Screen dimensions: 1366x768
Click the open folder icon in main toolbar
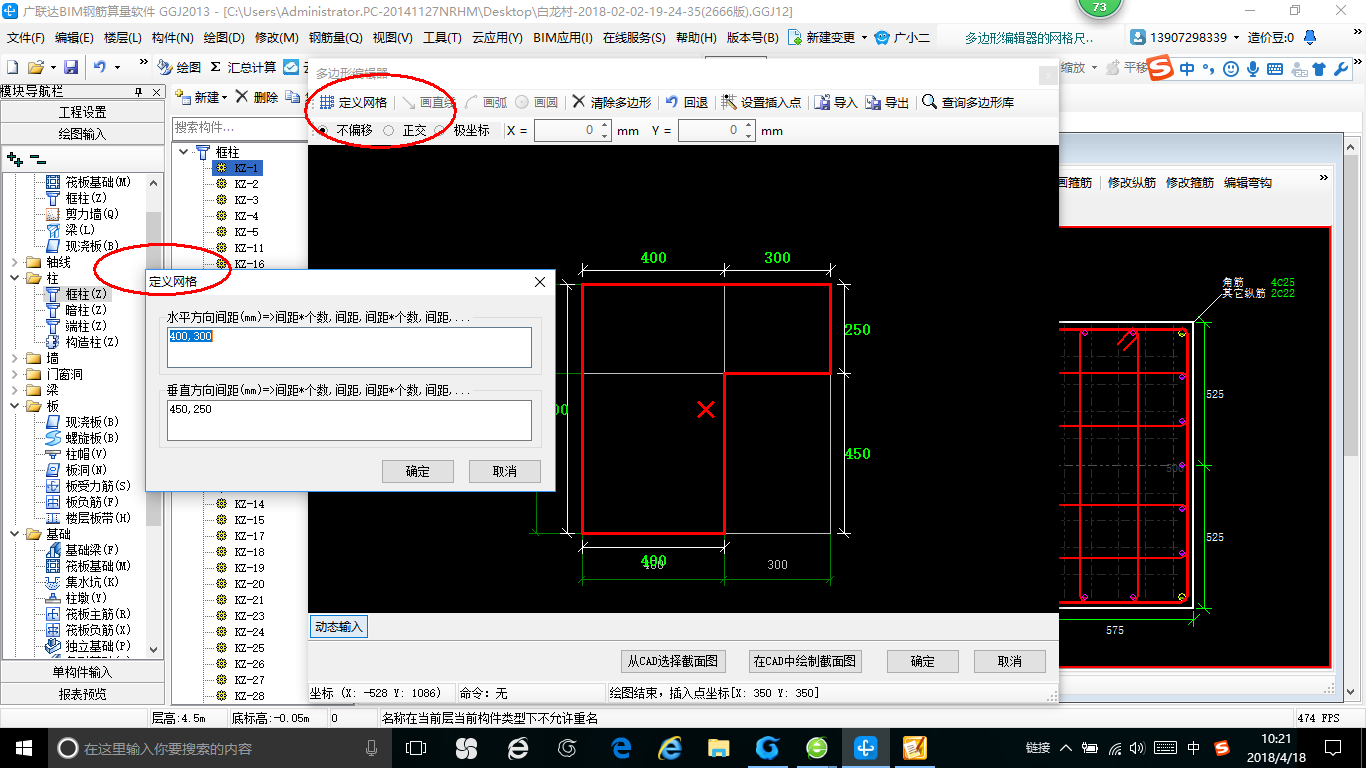35,67
